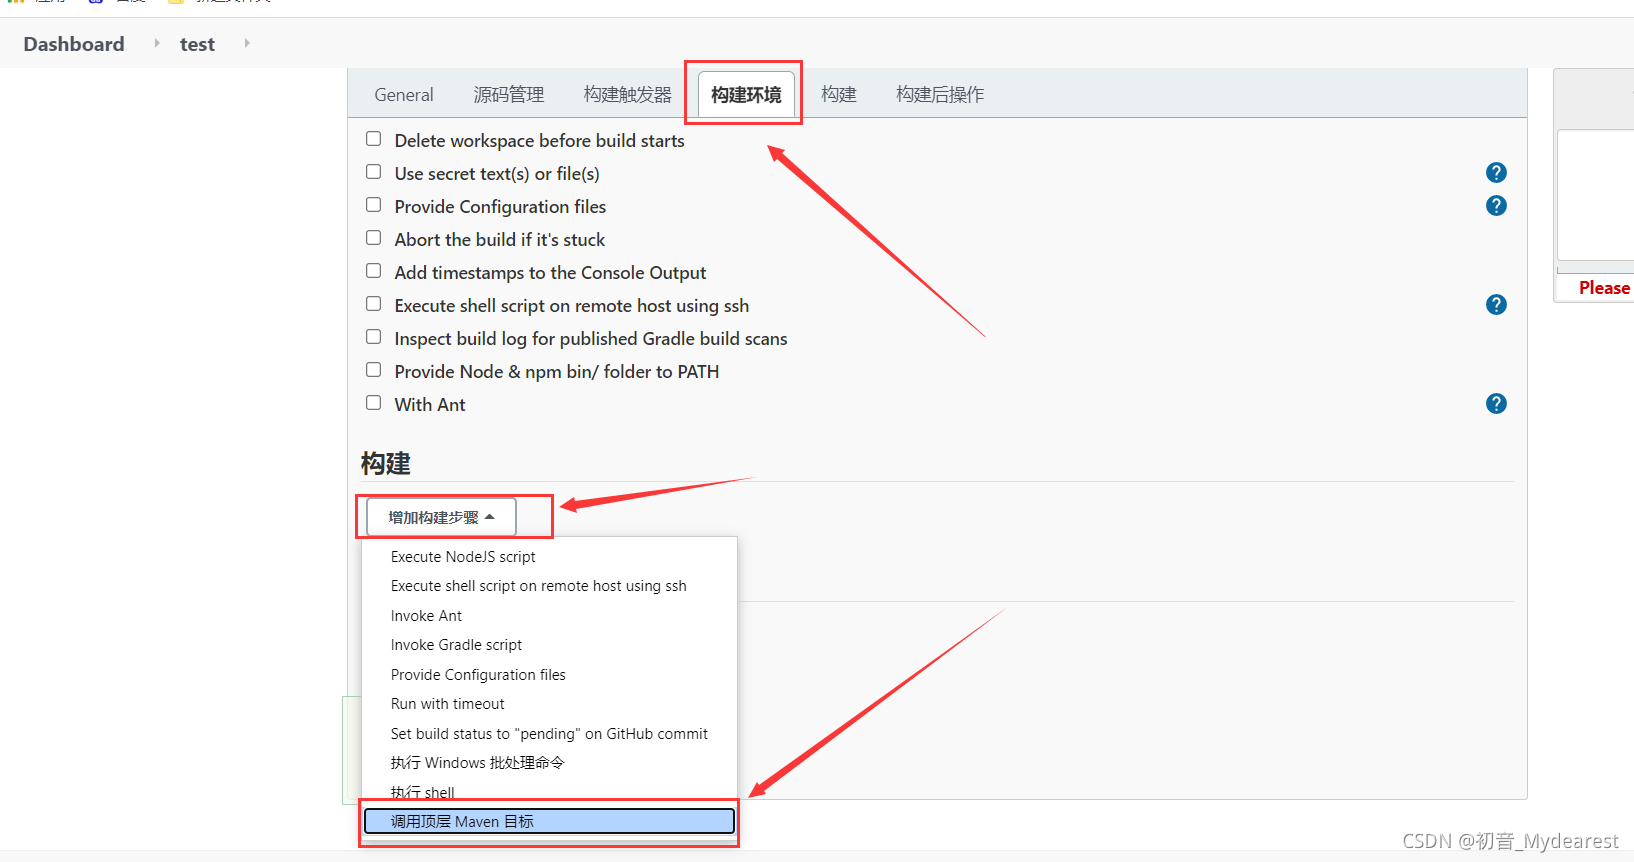The width and height of the screenshot is (1634, 862).
Task: Check Execute shell script on remote host using ssh
Action: (x=374, y=304)
